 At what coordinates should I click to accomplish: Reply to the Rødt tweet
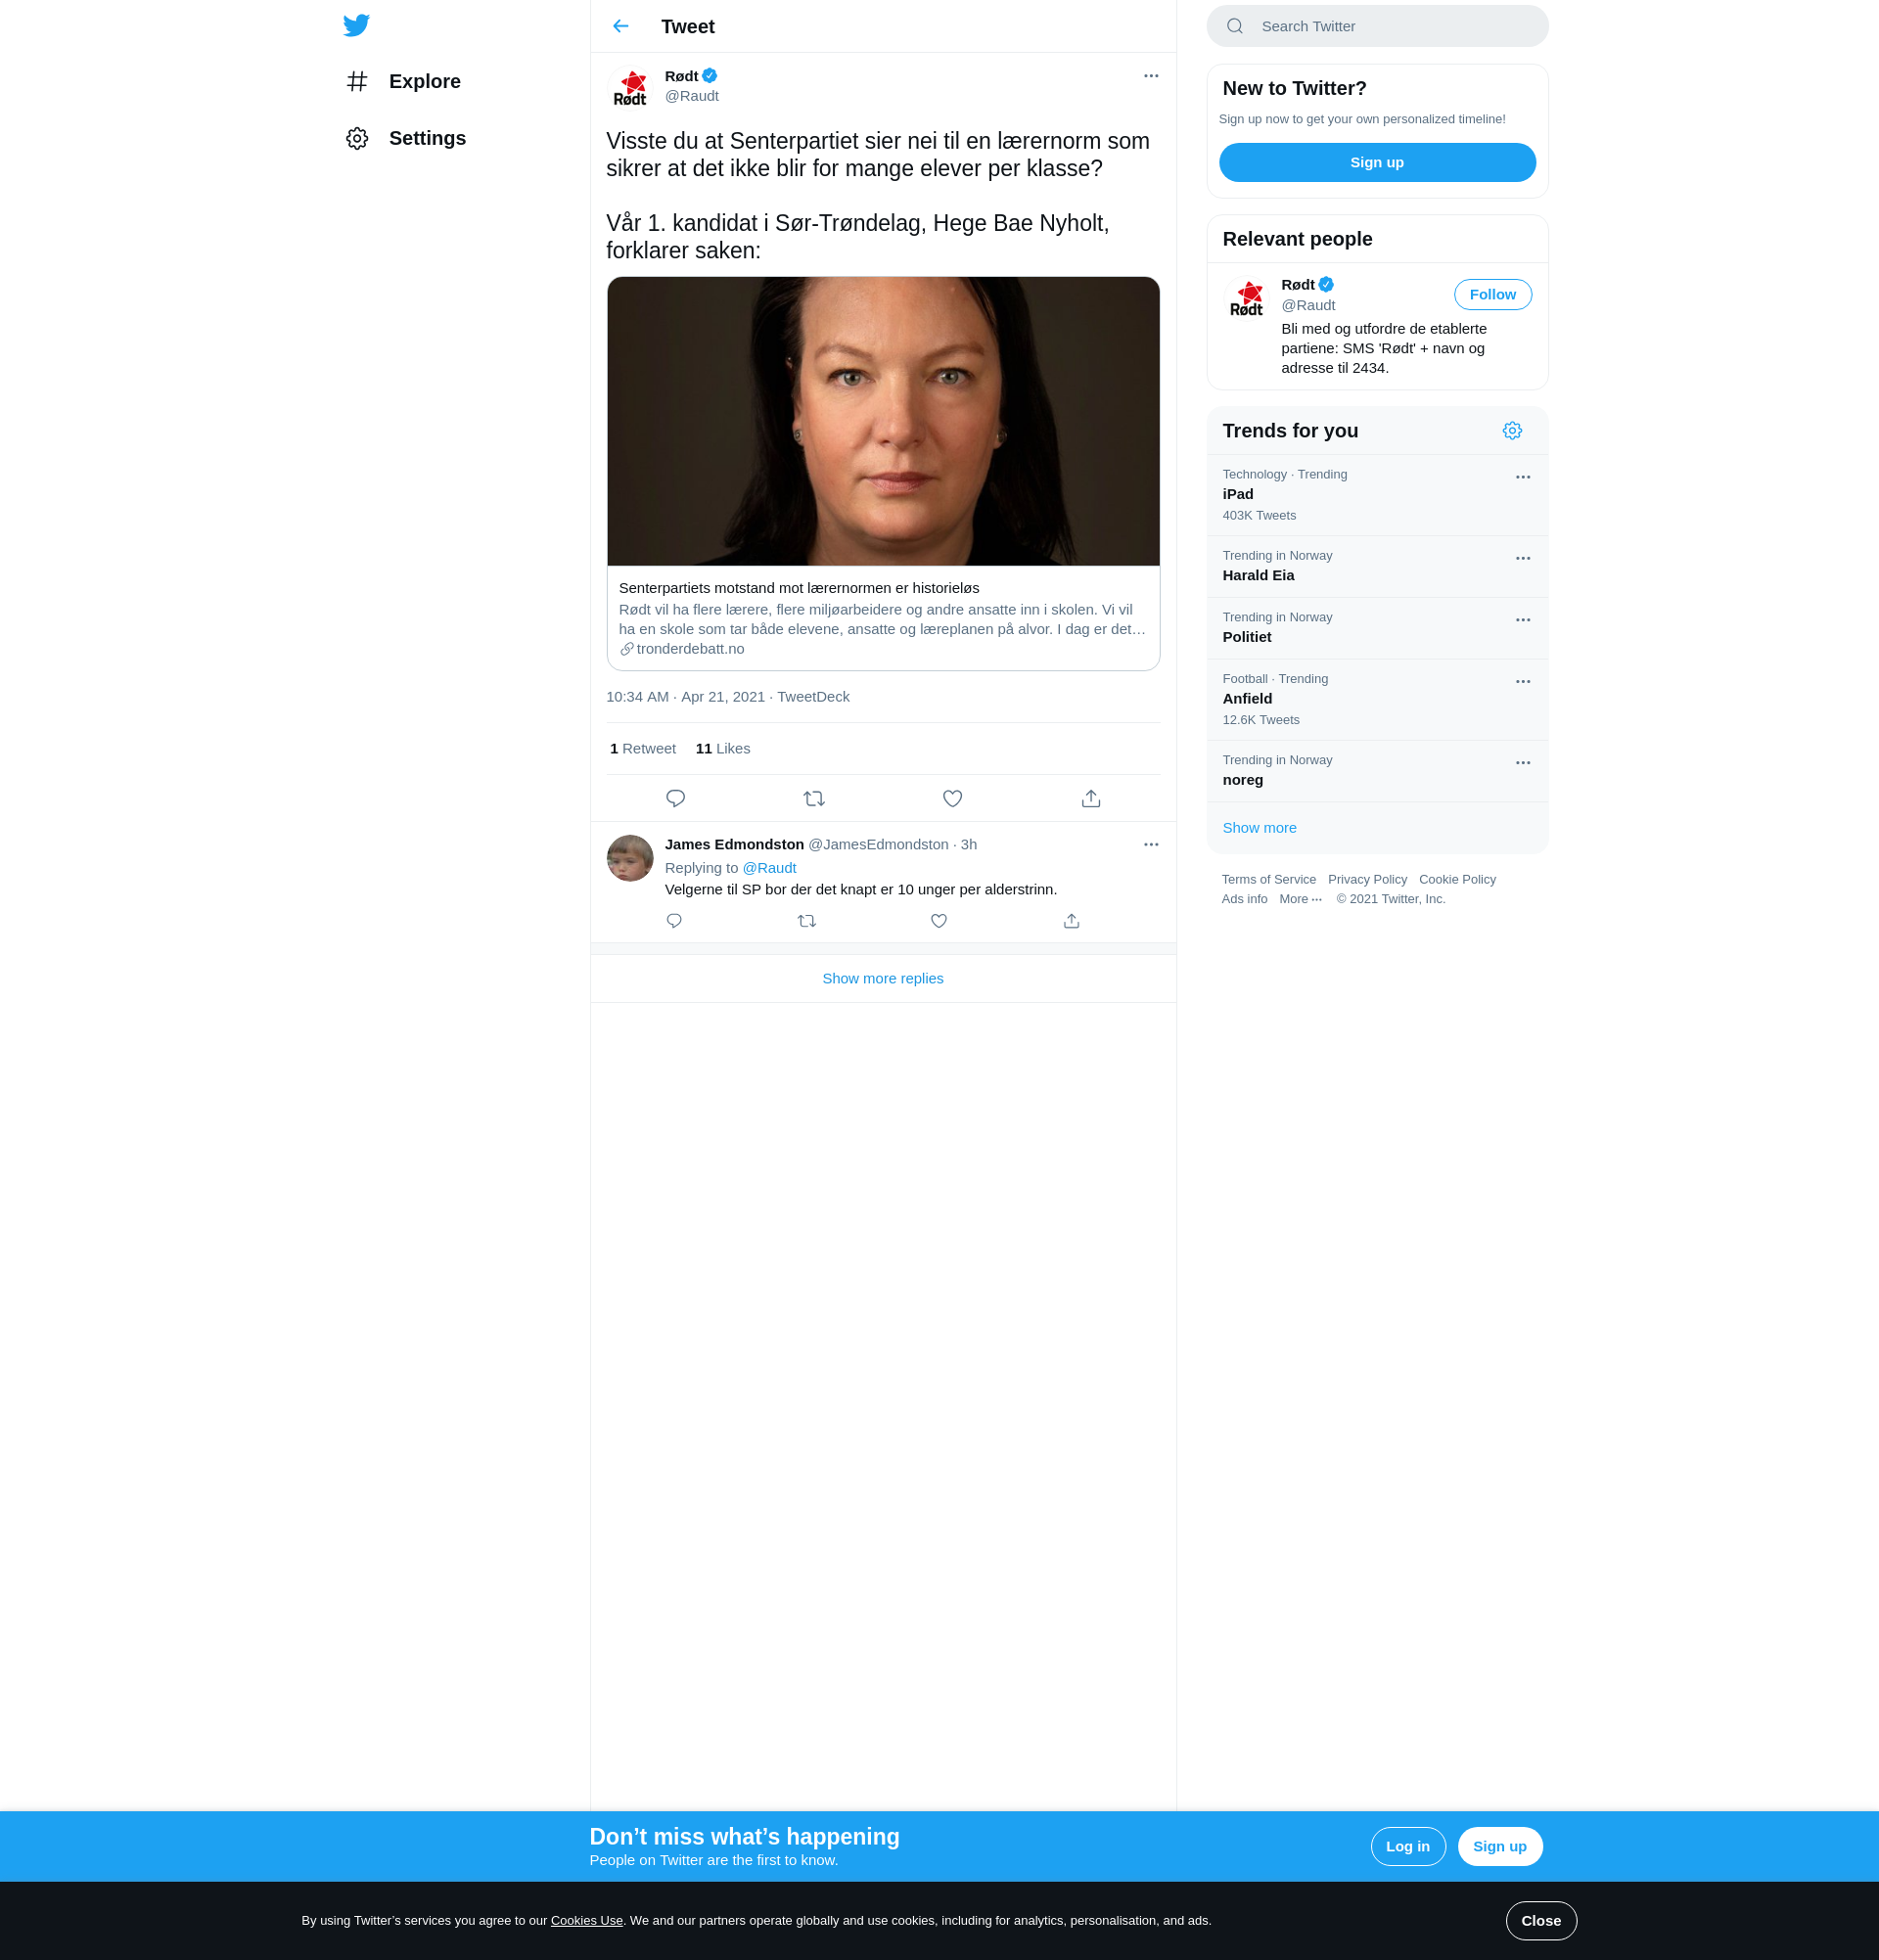tap(675, 798)
